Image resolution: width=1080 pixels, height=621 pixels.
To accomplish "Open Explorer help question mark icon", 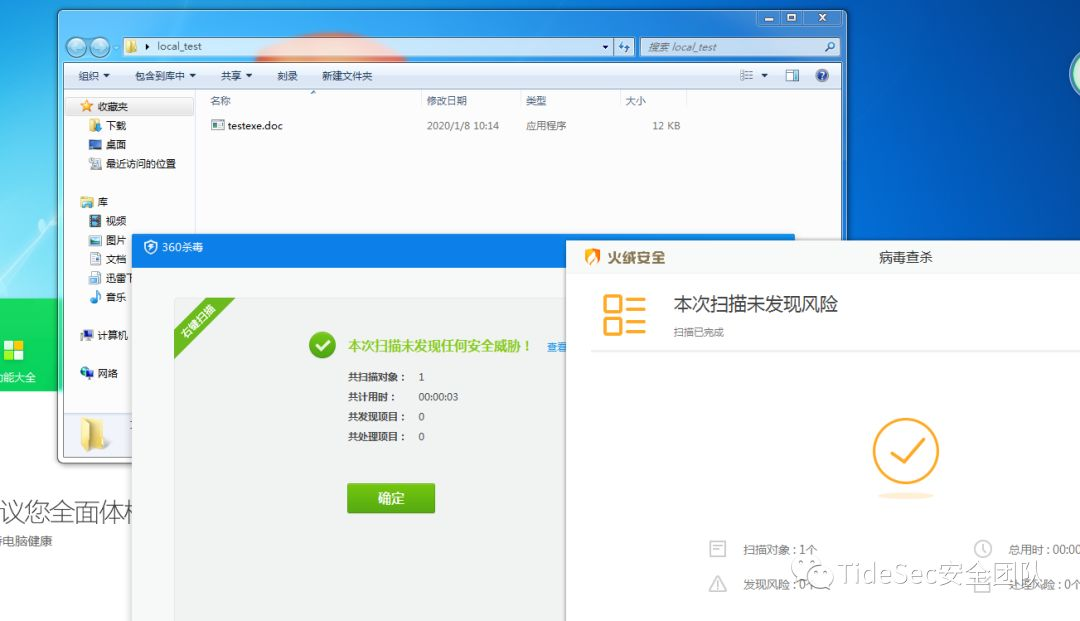I will 822,76.
